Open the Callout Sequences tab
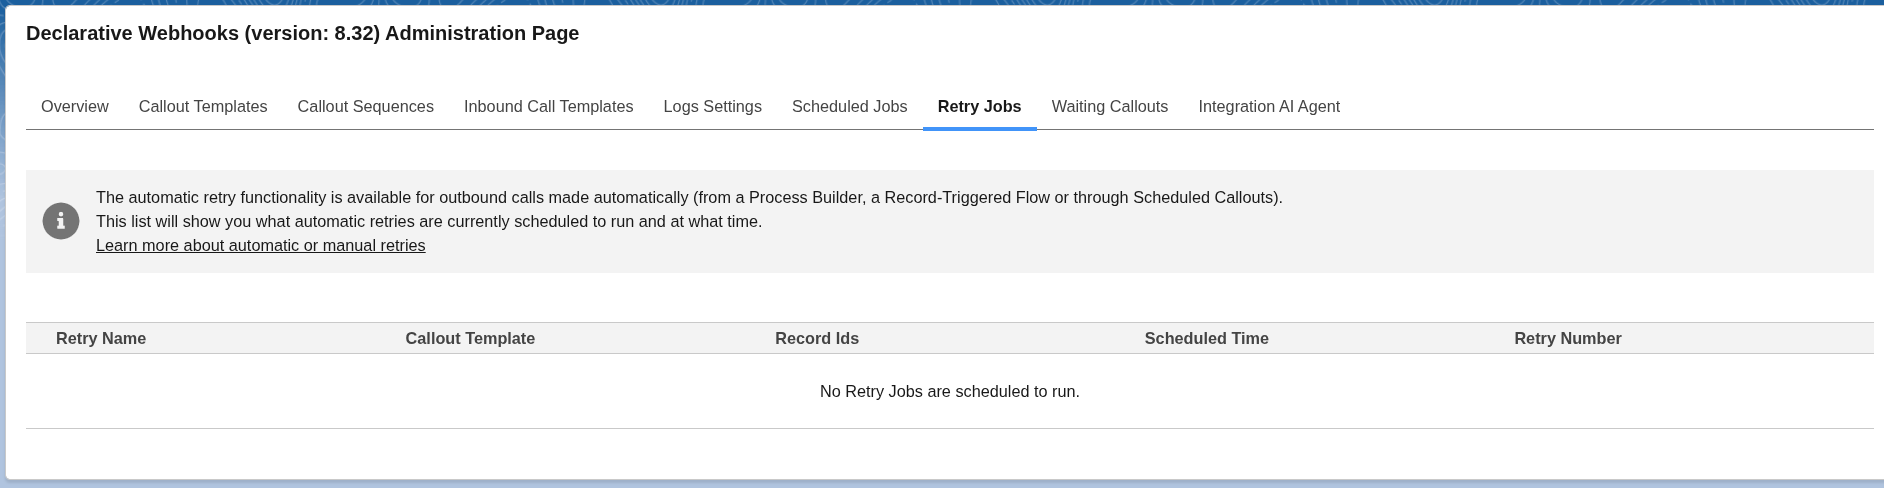 coord(366,107)
